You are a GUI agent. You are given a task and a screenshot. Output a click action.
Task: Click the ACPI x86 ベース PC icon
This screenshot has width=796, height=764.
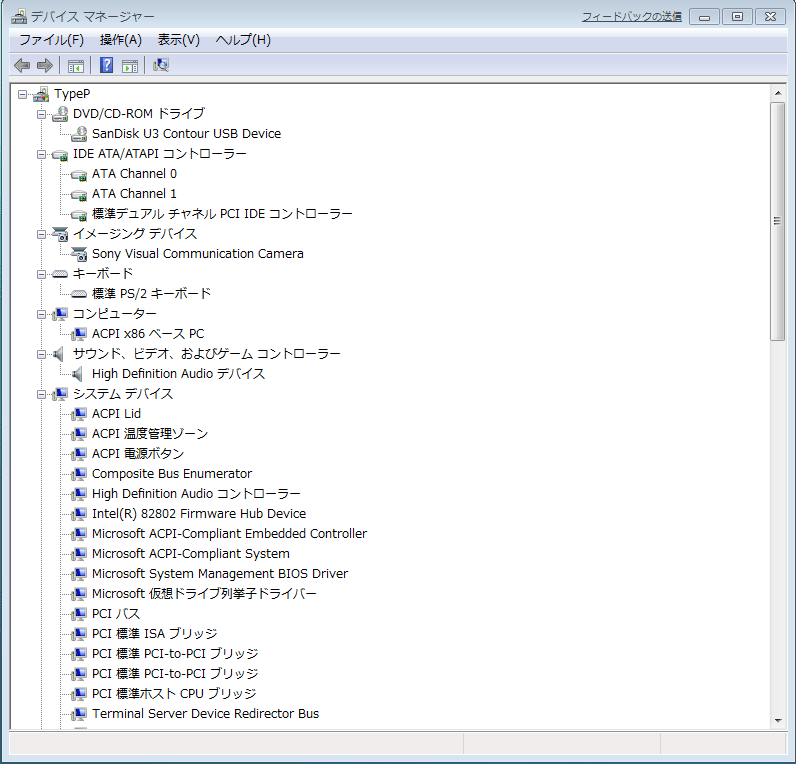click(79, 334)
